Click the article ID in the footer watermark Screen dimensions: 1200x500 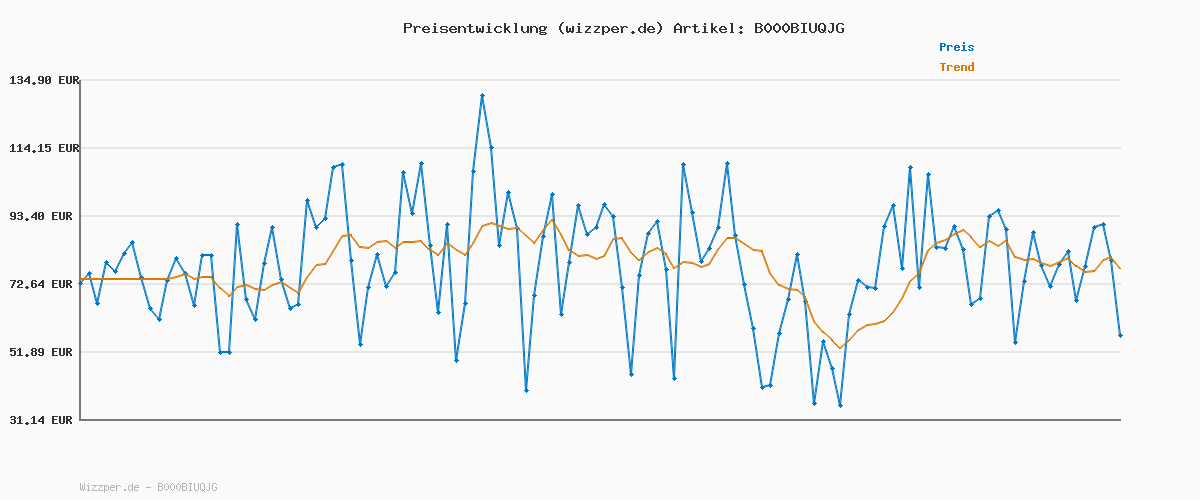(187, 488)
